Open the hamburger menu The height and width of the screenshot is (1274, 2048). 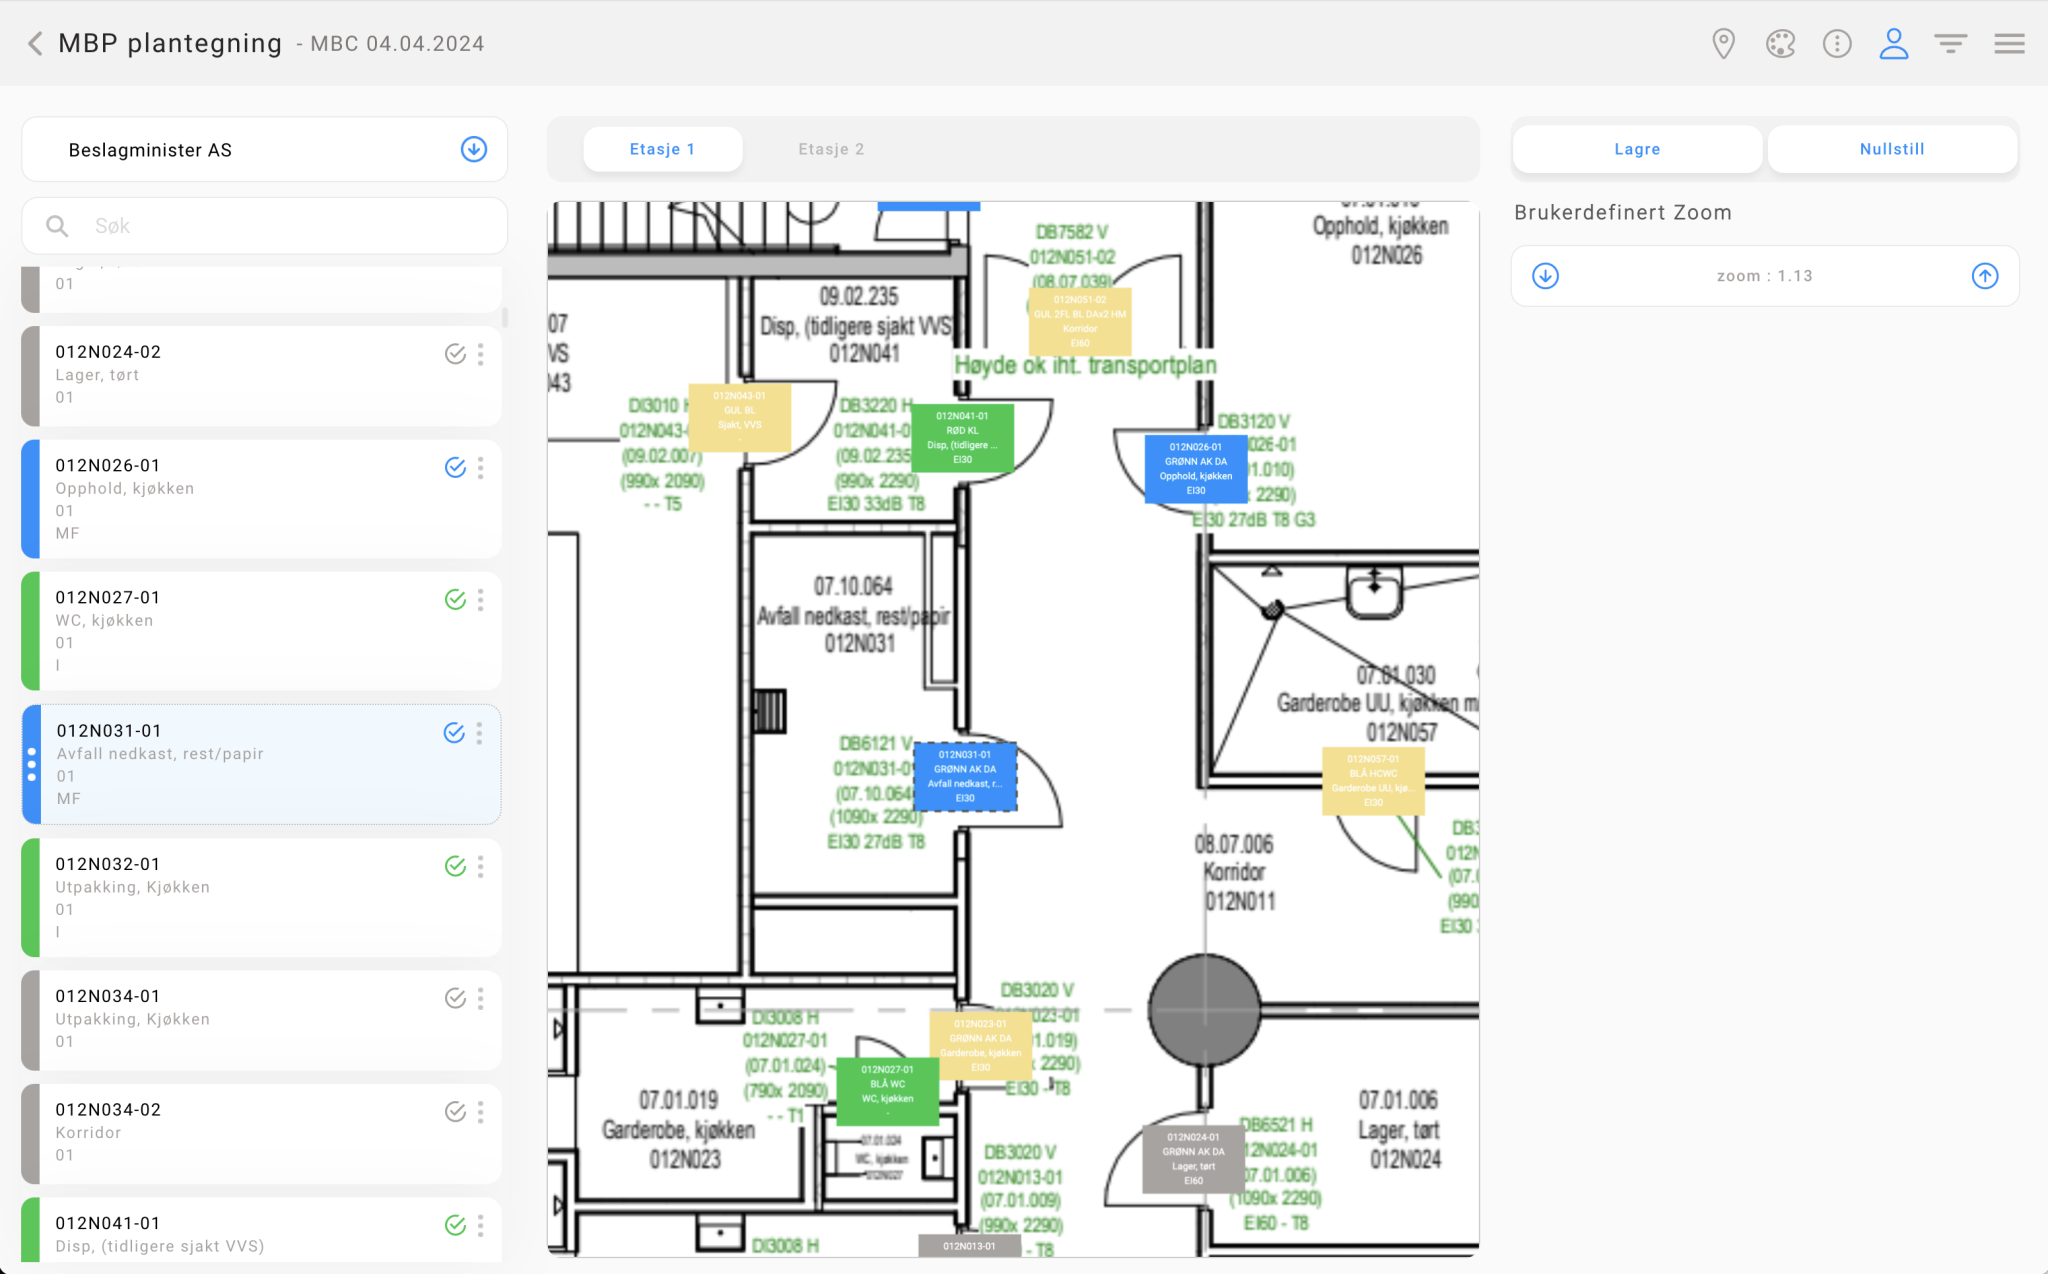pos(2009,43)
